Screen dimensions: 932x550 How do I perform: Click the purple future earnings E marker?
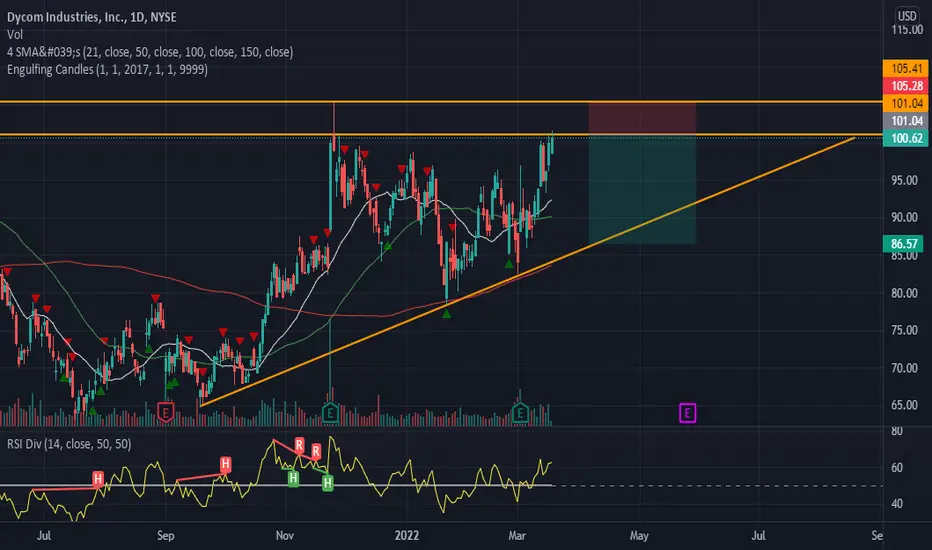(687, 413)
